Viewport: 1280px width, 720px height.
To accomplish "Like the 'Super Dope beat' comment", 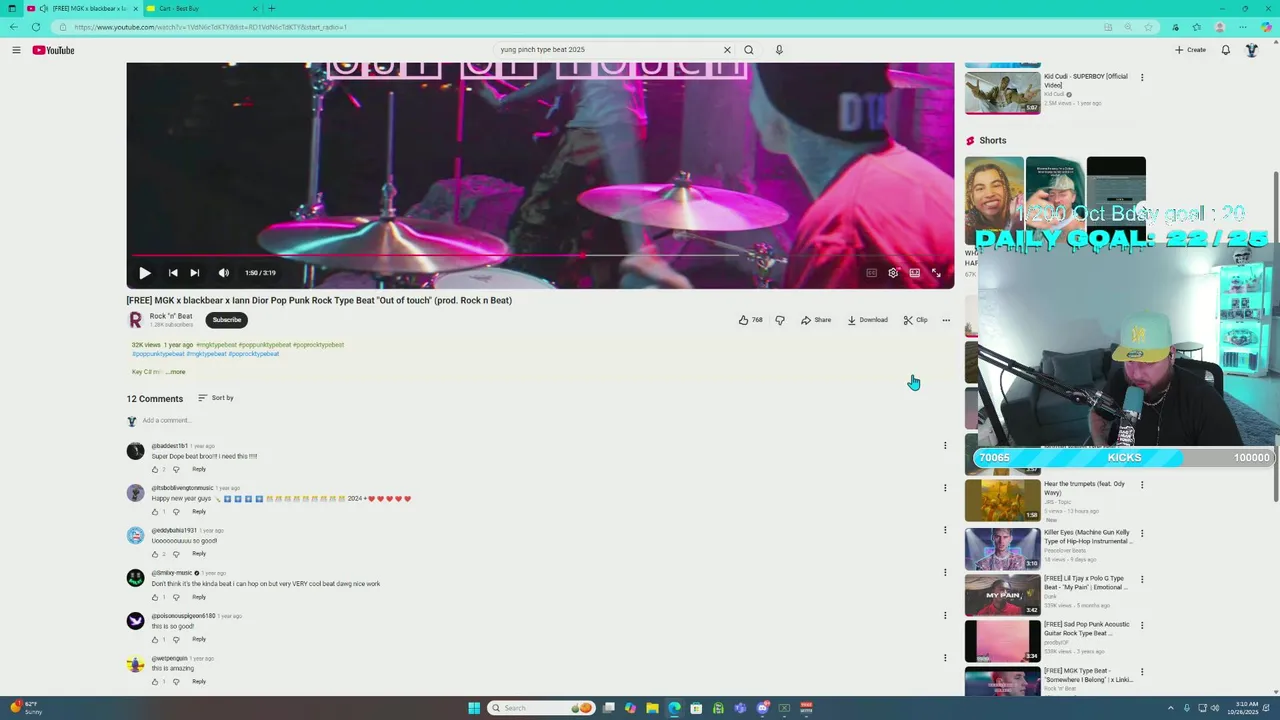I will 155,469.
